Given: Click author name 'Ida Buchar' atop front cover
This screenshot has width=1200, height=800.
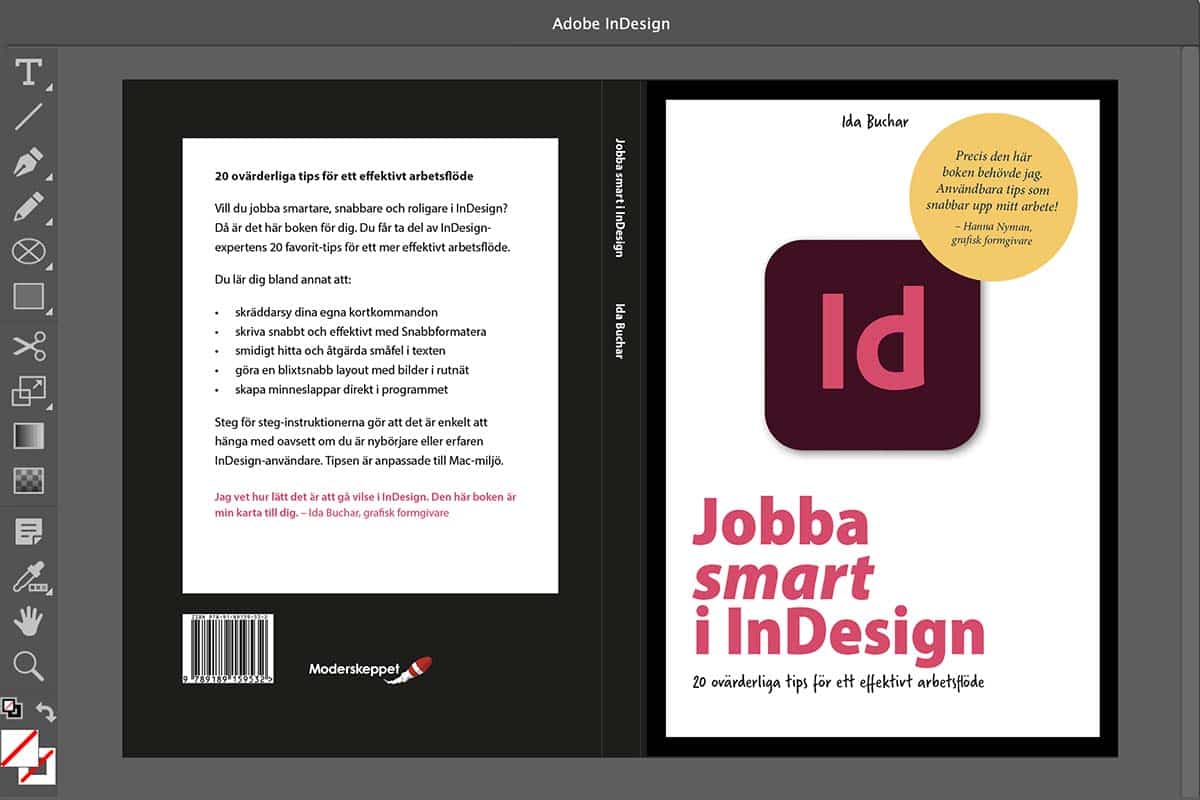Looking at the screenshot, I should [x=875, y=122].
